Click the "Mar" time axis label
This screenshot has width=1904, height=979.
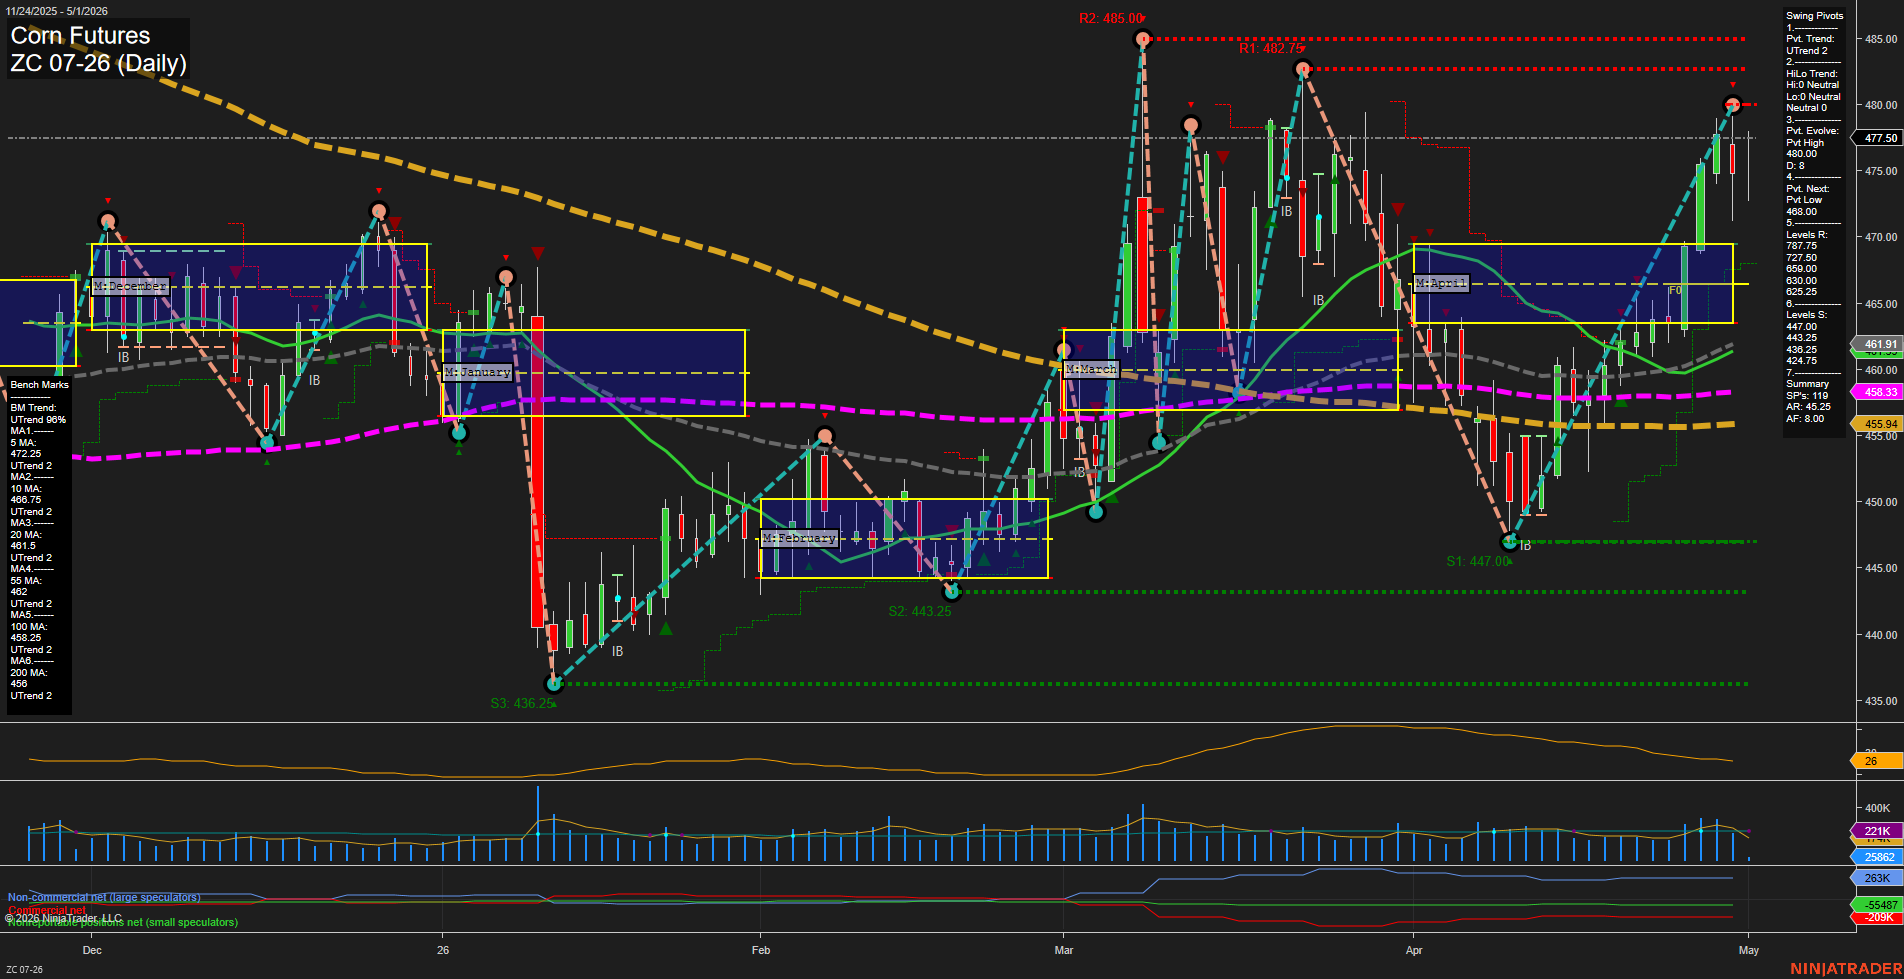pos(1064,950)
